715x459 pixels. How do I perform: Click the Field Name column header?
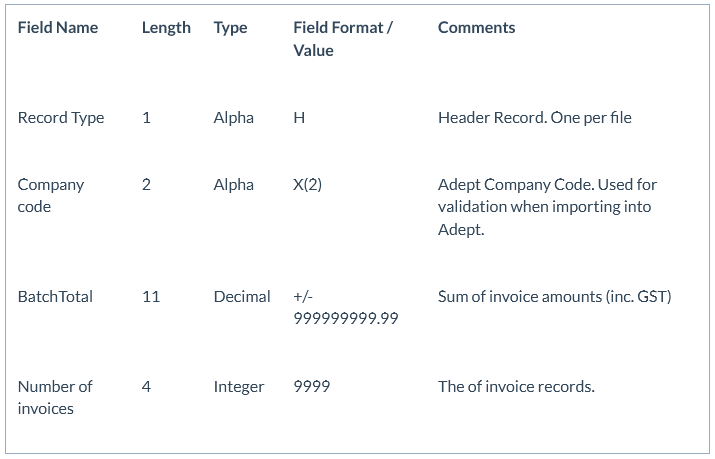[x=58, y=28]
